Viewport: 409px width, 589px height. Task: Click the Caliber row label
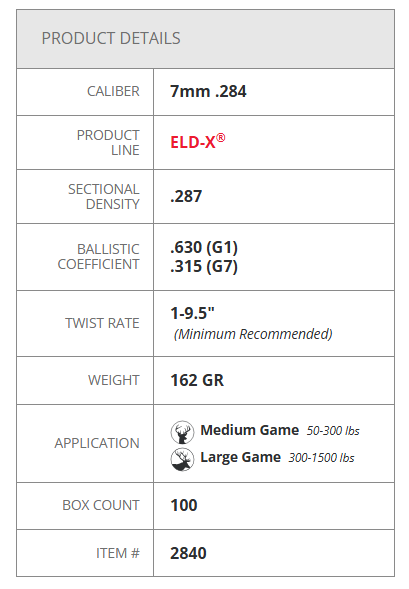113,91
